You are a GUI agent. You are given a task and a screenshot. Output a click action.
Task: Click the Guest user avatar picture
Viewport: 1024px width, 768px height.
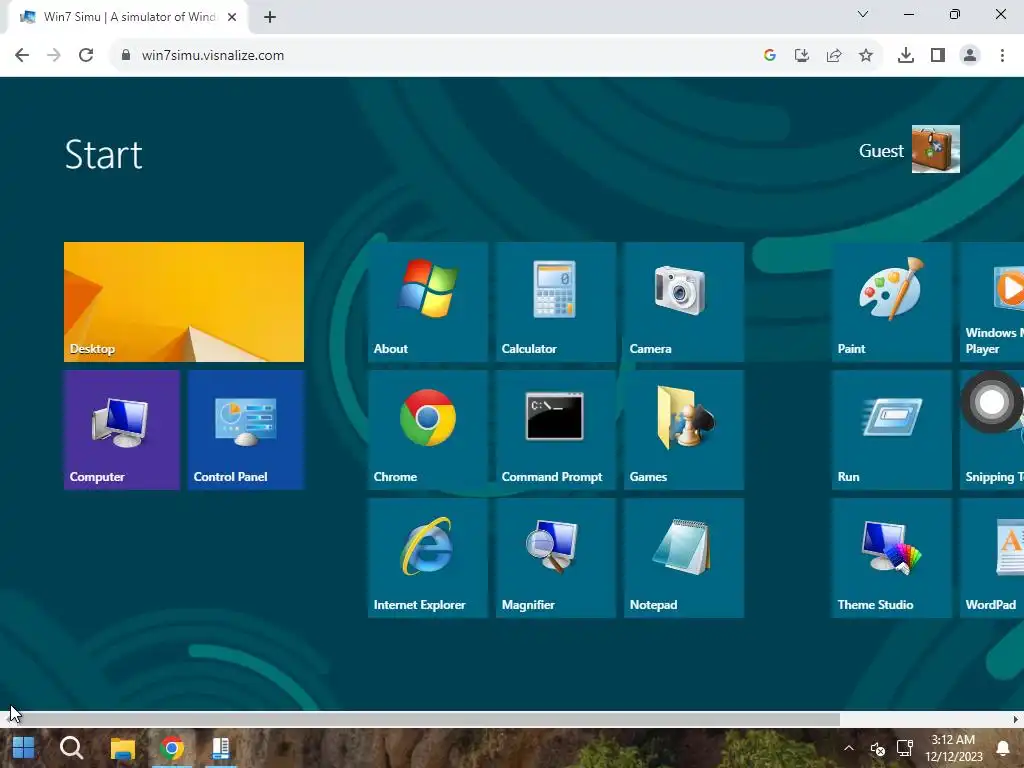(x=935, y=149)
